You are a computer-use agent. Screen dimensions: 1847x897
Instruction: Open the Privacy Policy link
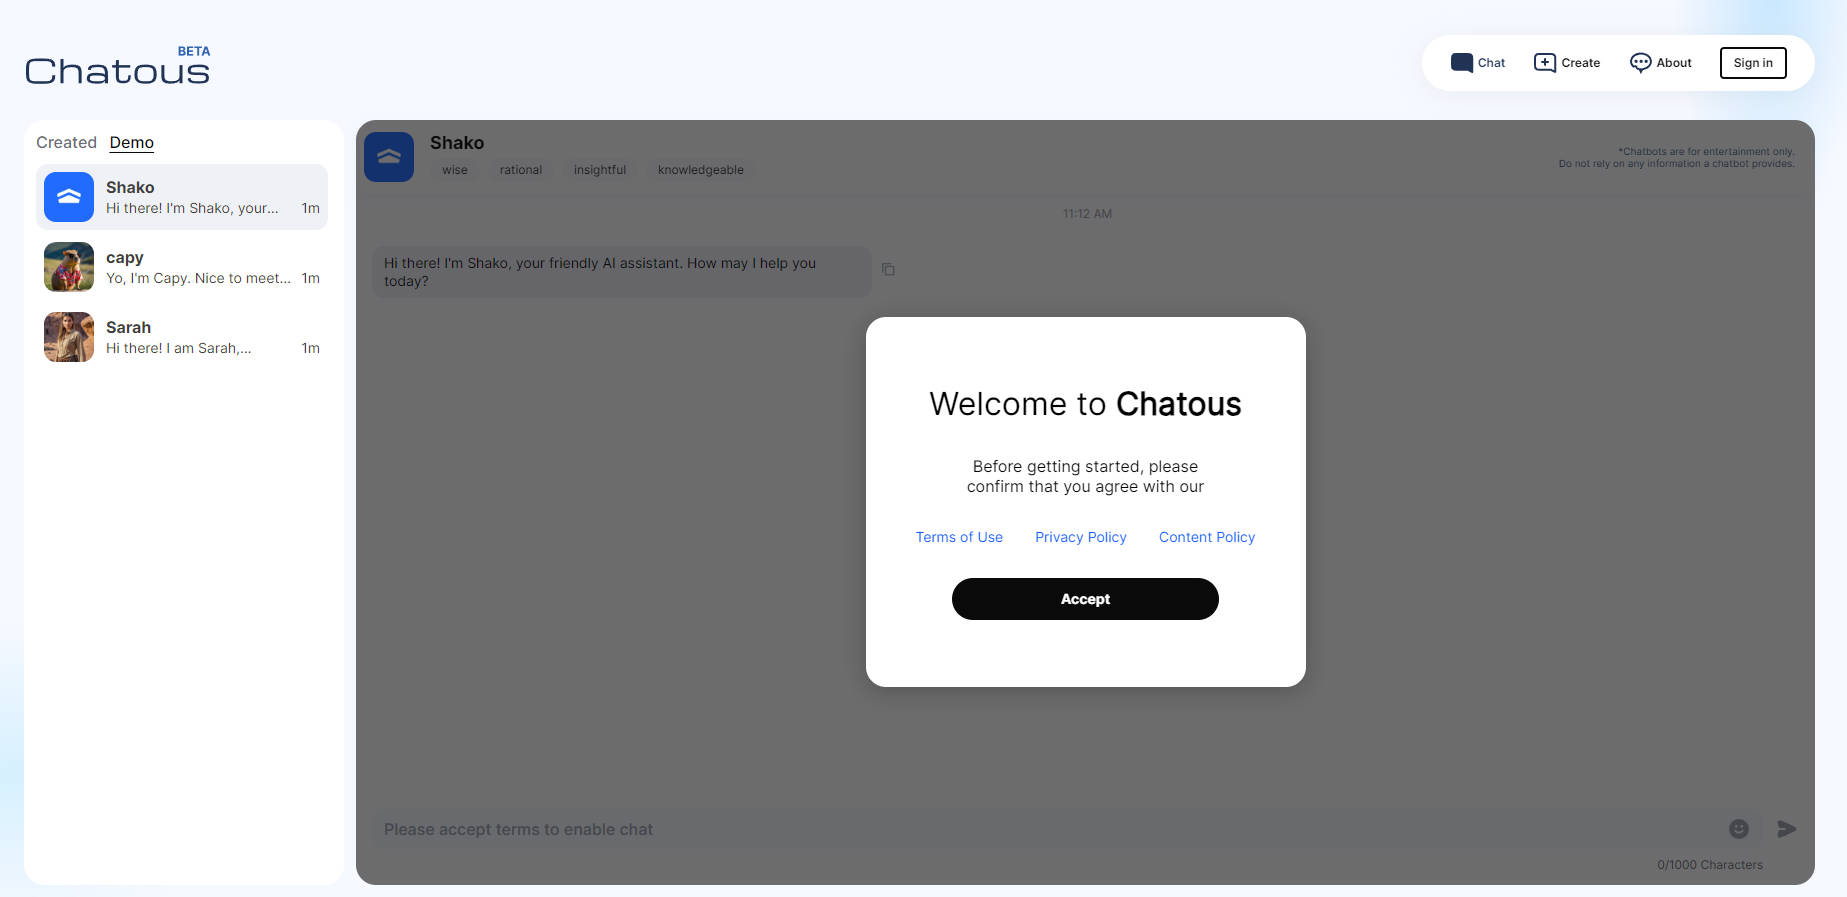coord(1081,537)
